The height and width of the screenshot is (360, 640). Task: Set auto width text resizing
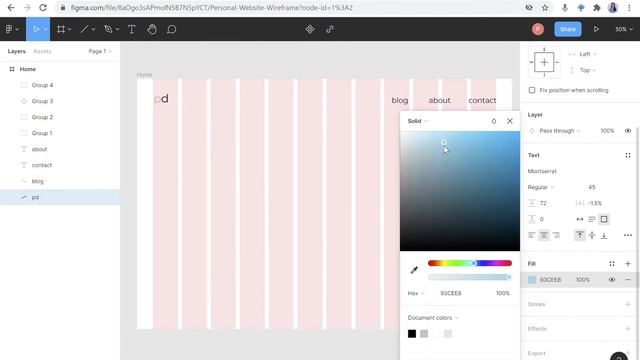point(580,219)
